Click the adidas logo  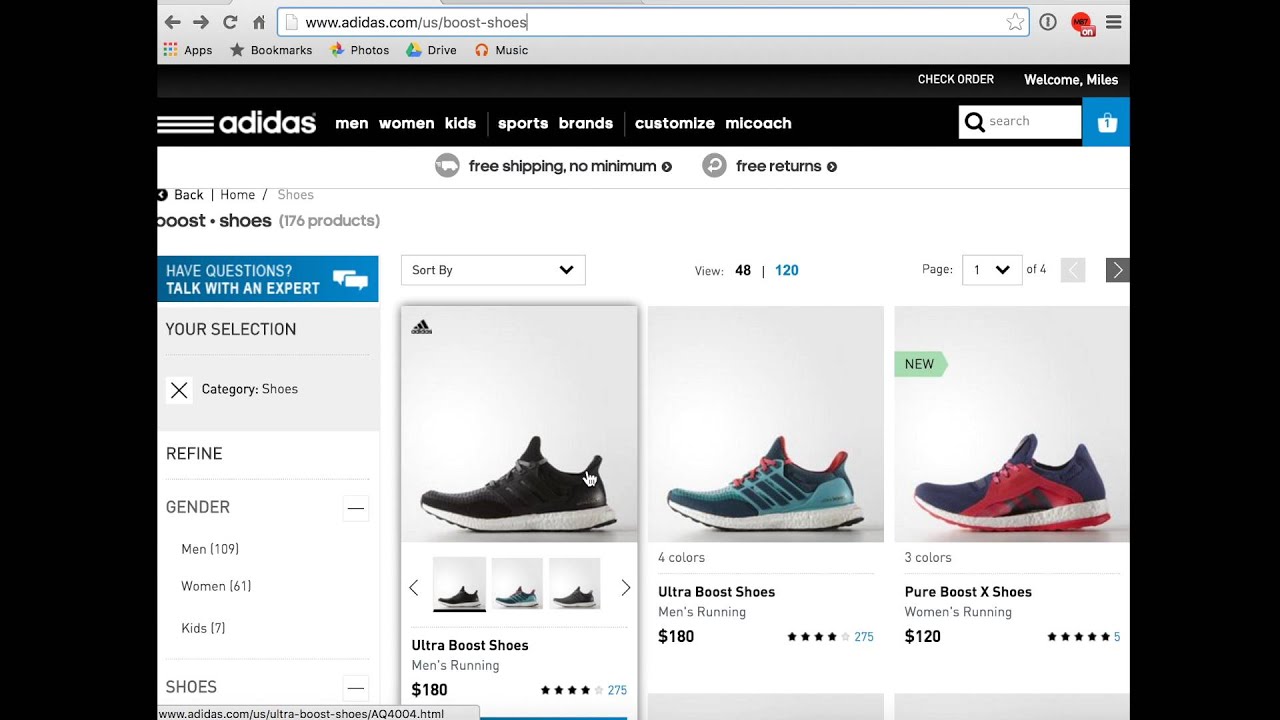(237, 123)
